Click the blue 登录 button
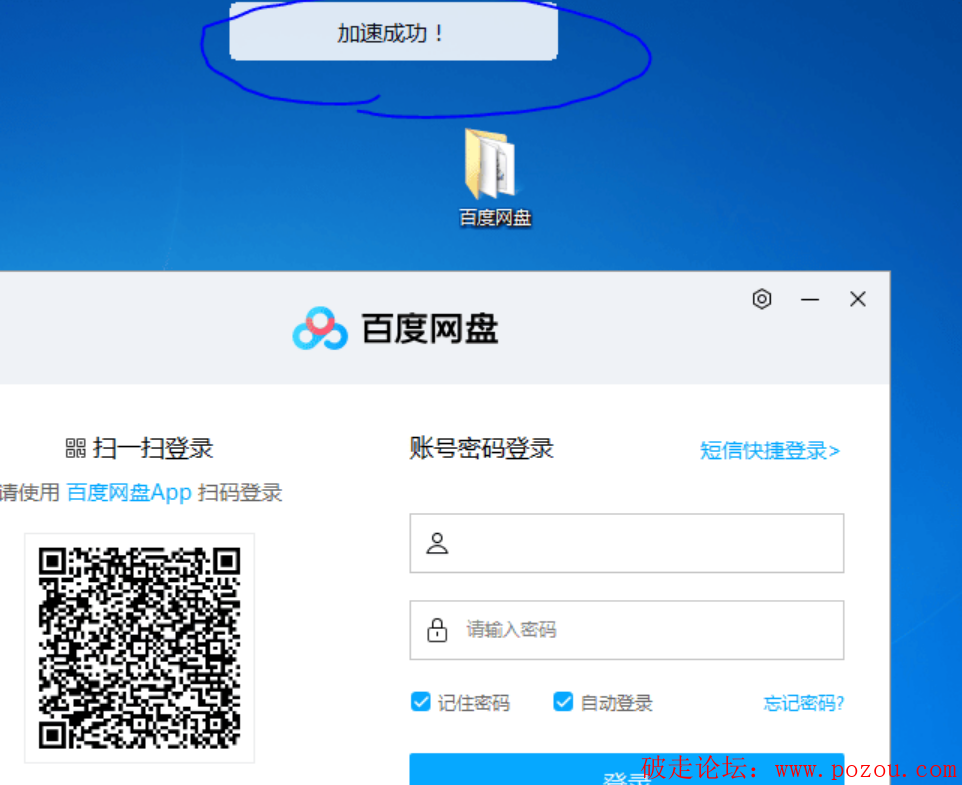Screen dimensions: 962x785 click(626, 769)
